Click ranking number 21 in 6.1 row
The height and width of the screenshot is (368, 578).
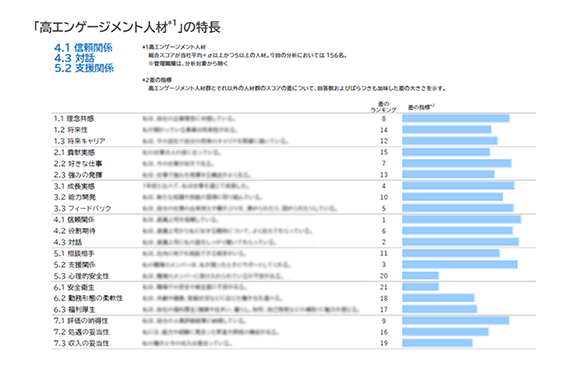click(x=384, y=287)
